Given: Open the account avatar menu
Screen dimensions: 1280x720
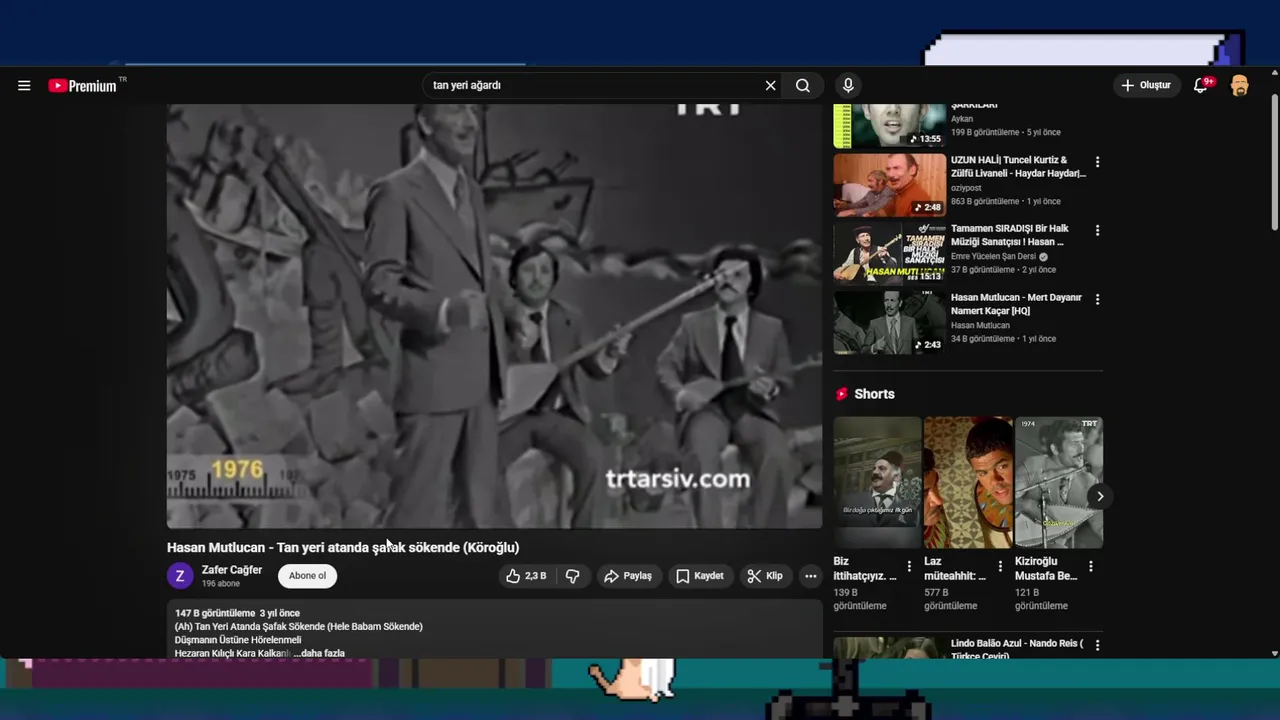Looking at the screenshot, I should click(1240, 86).
